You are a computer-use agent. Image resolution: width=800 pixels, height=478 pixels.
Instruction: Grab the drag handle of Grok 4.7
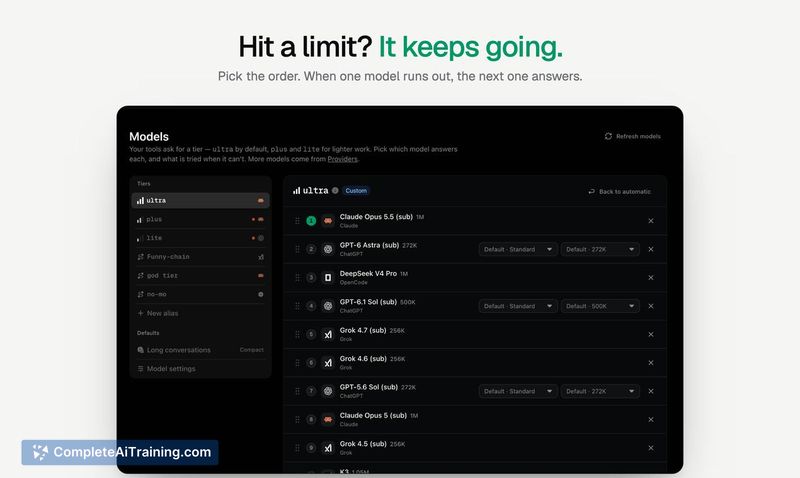pyautogui.click(x=297, y=334)
